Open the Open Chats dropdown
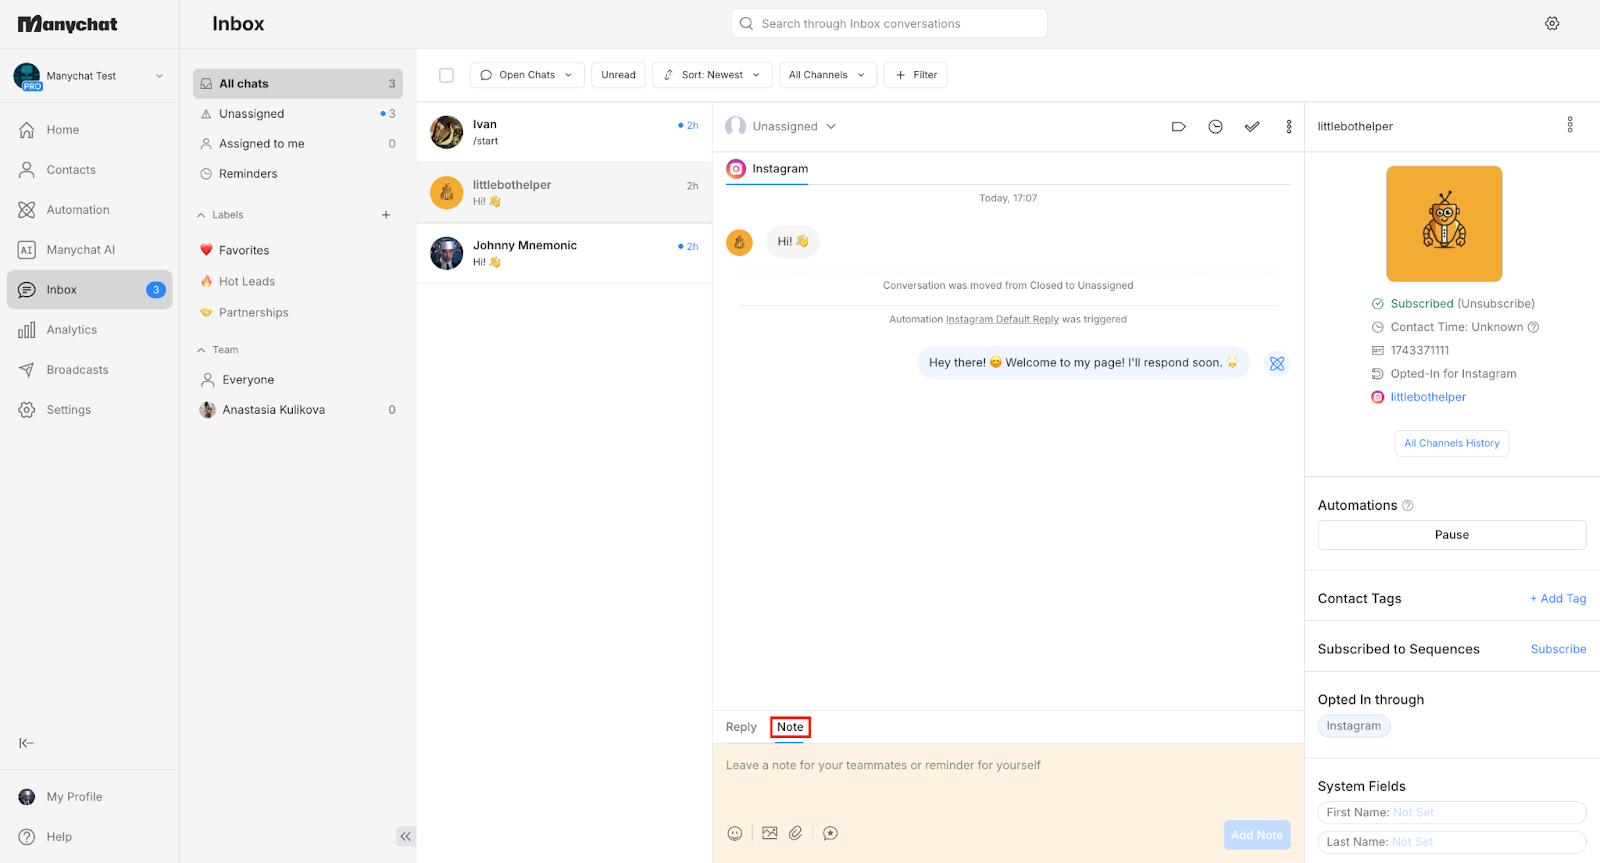 point(527,75)
